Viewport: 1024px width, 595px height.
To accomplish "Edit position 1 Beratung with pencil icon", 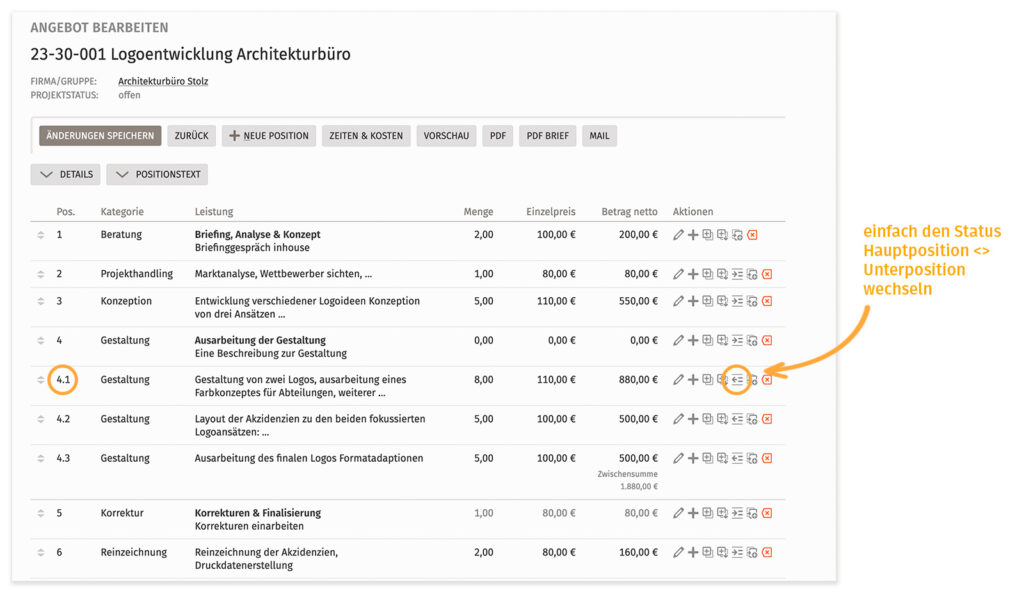I will [678, 234].
